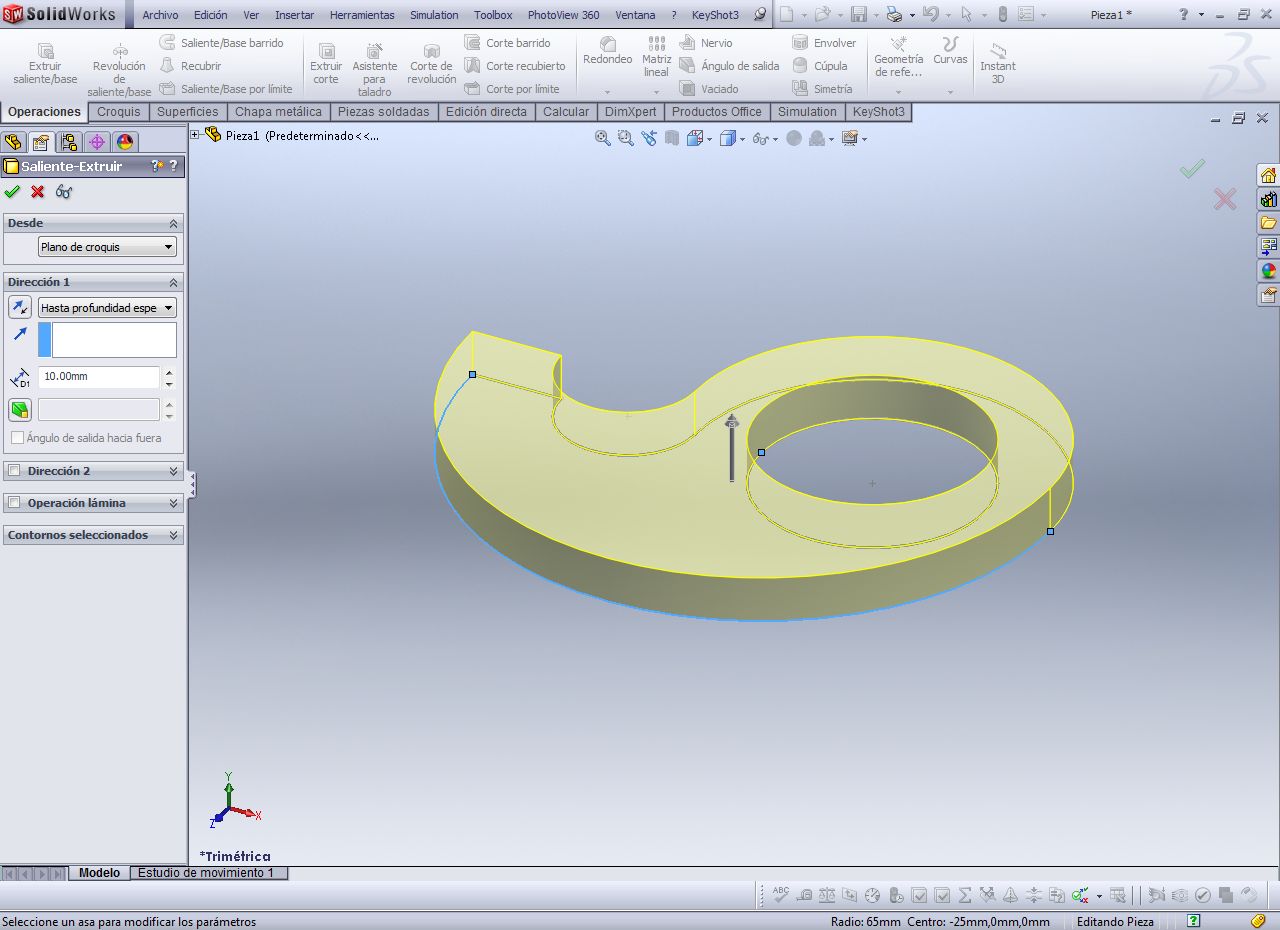Click Nervio rib tool
The width and height of the screenshot is (1280, 930).
706,43
